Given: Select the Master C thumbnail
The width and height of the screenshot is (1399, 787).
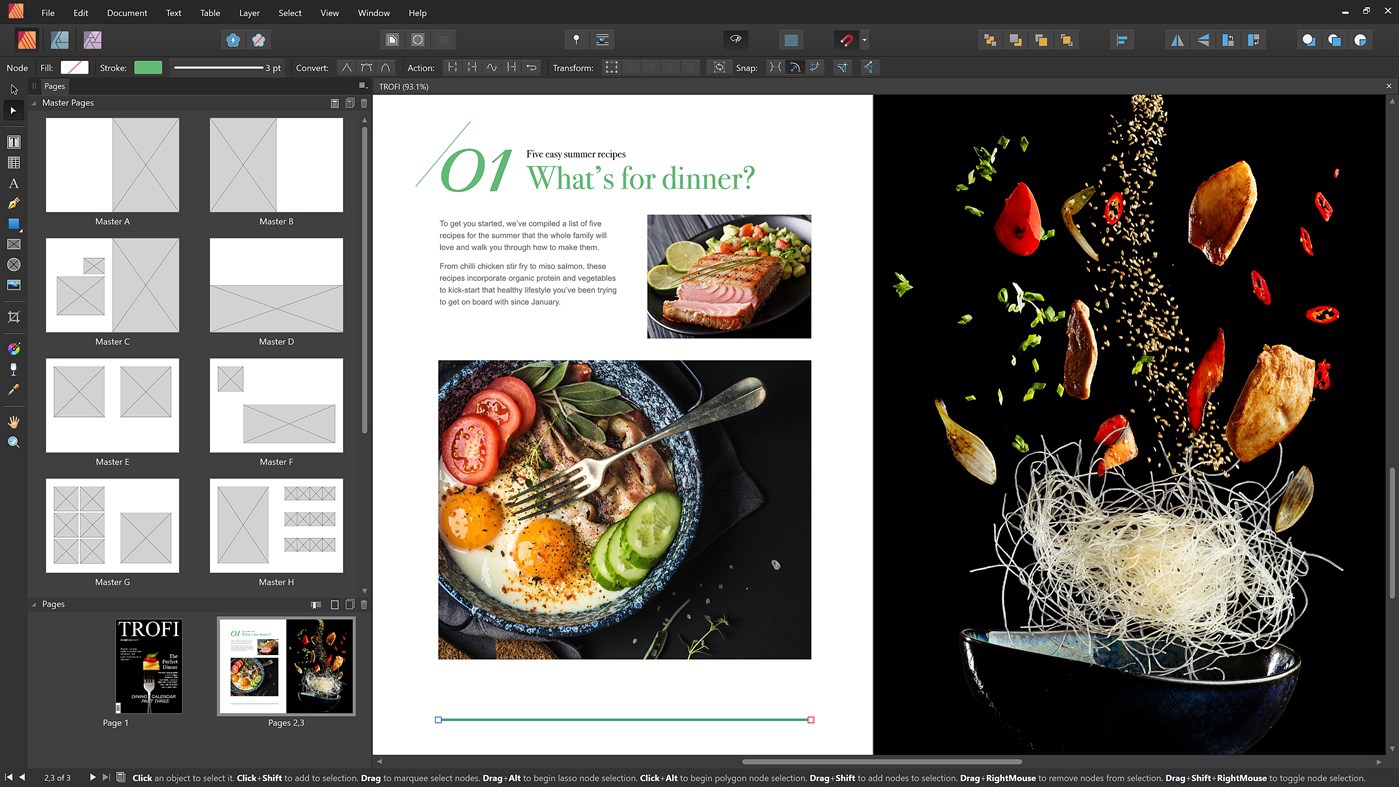Looking at the screenshot, I should 112,286.
